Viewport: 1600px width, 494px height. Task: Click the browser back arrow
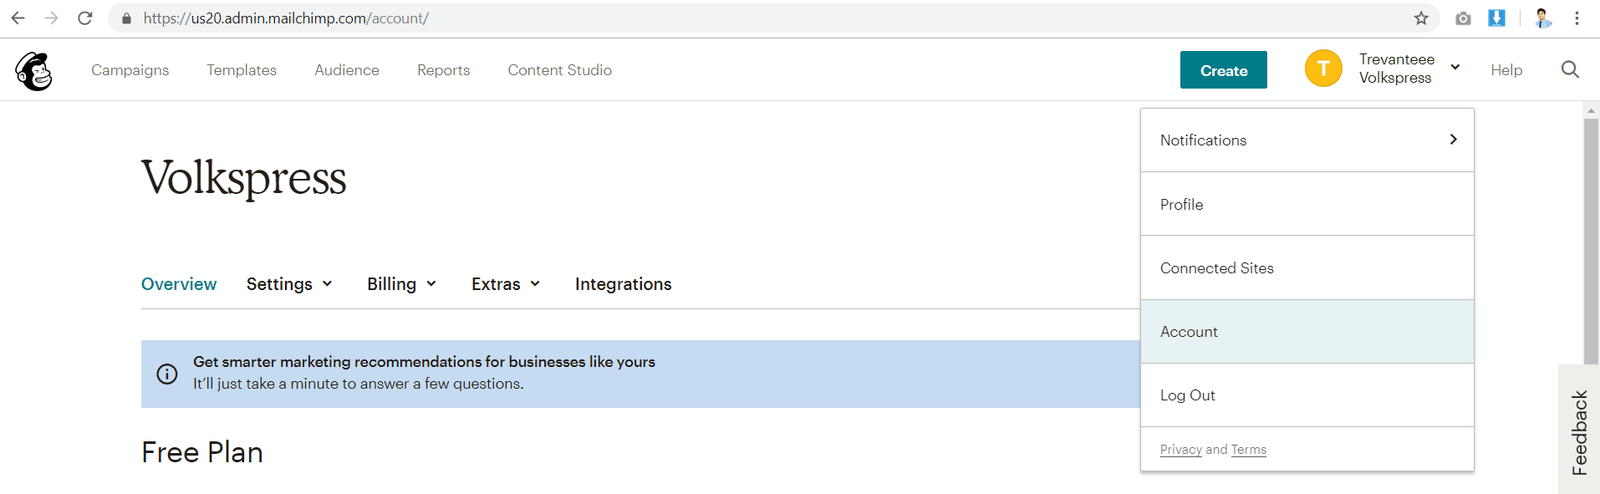18,18
